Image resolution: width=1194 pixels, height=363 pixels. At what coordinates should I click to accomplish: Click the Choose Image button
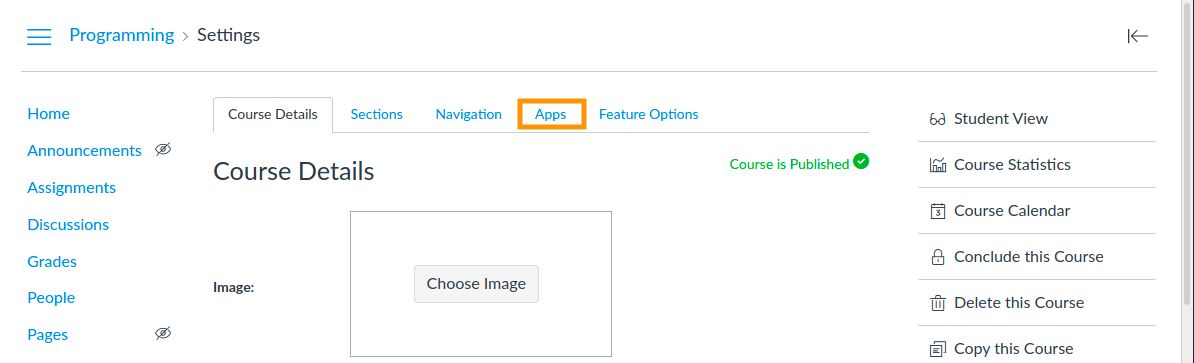[x=476, y=284]
